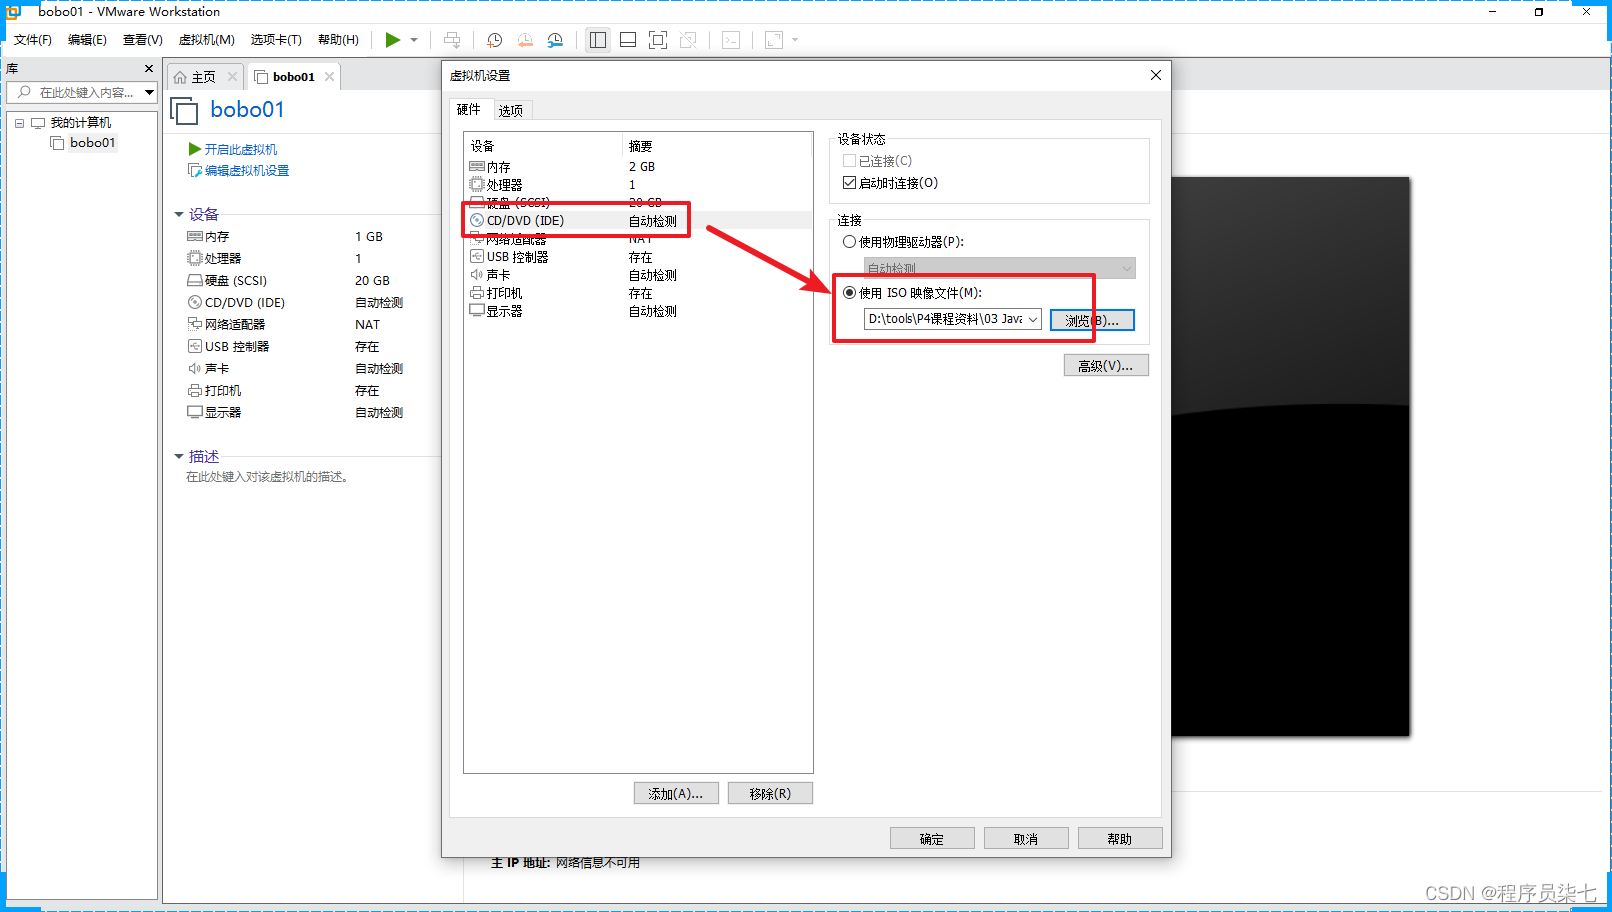Open the 文件(F) menu
1612x912 pixels.
pos(33,40)
